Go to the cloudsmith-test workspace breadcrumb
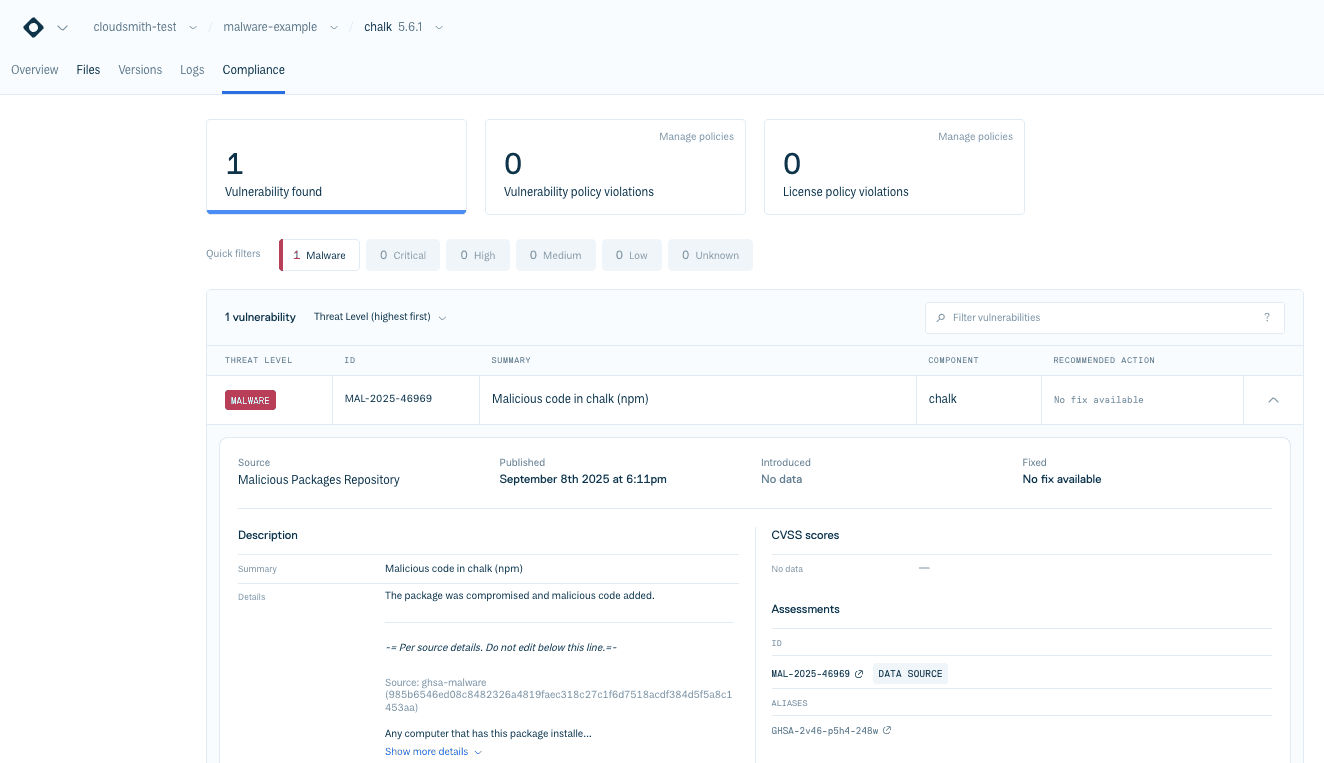Viewport: 1324px width, 763px height. click(135, 27)
